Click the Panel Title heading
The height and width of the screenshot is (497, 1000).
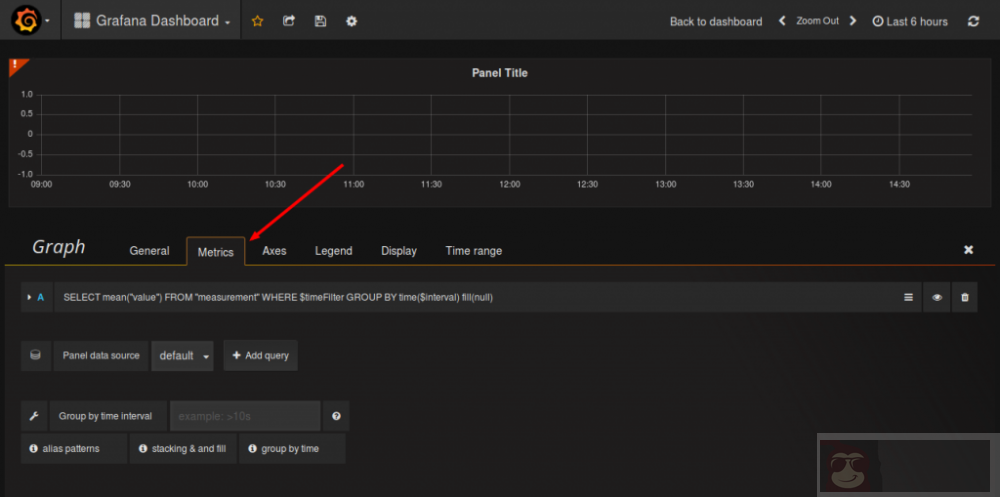[499, 73]
